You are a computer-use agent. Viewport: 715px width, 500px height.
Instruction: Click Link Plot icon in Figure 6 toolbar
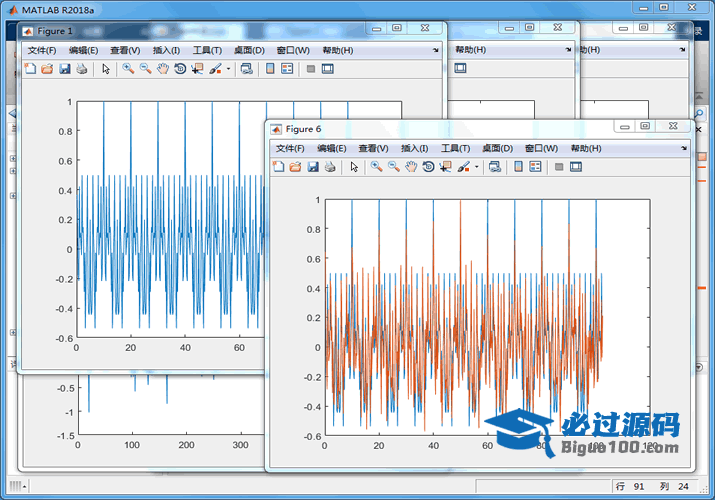[x=494, y=167]
